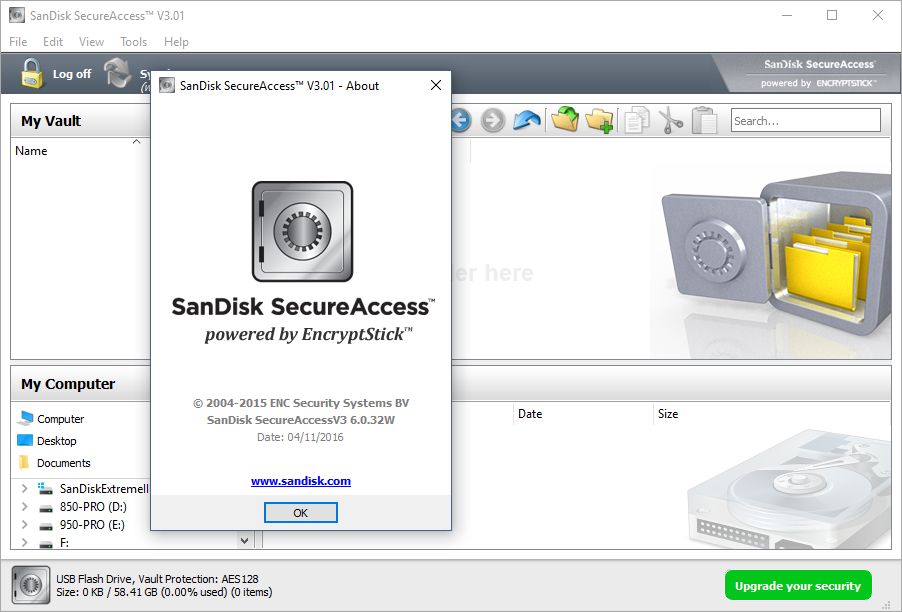902x612 pixels.
Task: Click the 'USB Flash Drive, Vault Protection: AES128' text
Action: 157,579
